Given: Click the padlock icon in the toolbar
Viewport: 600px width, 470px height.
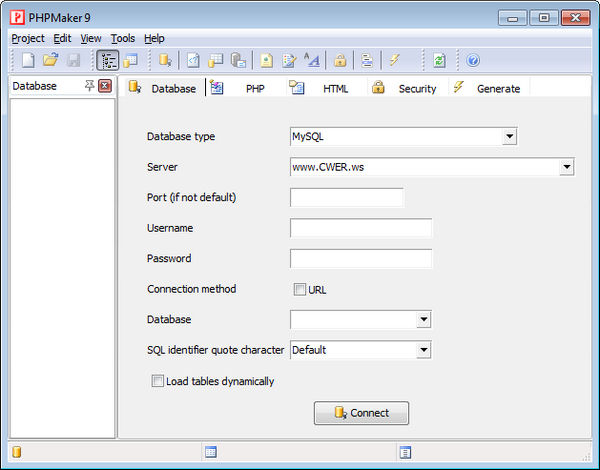Looking at the screenshot, I should click(x=340, y=61).
